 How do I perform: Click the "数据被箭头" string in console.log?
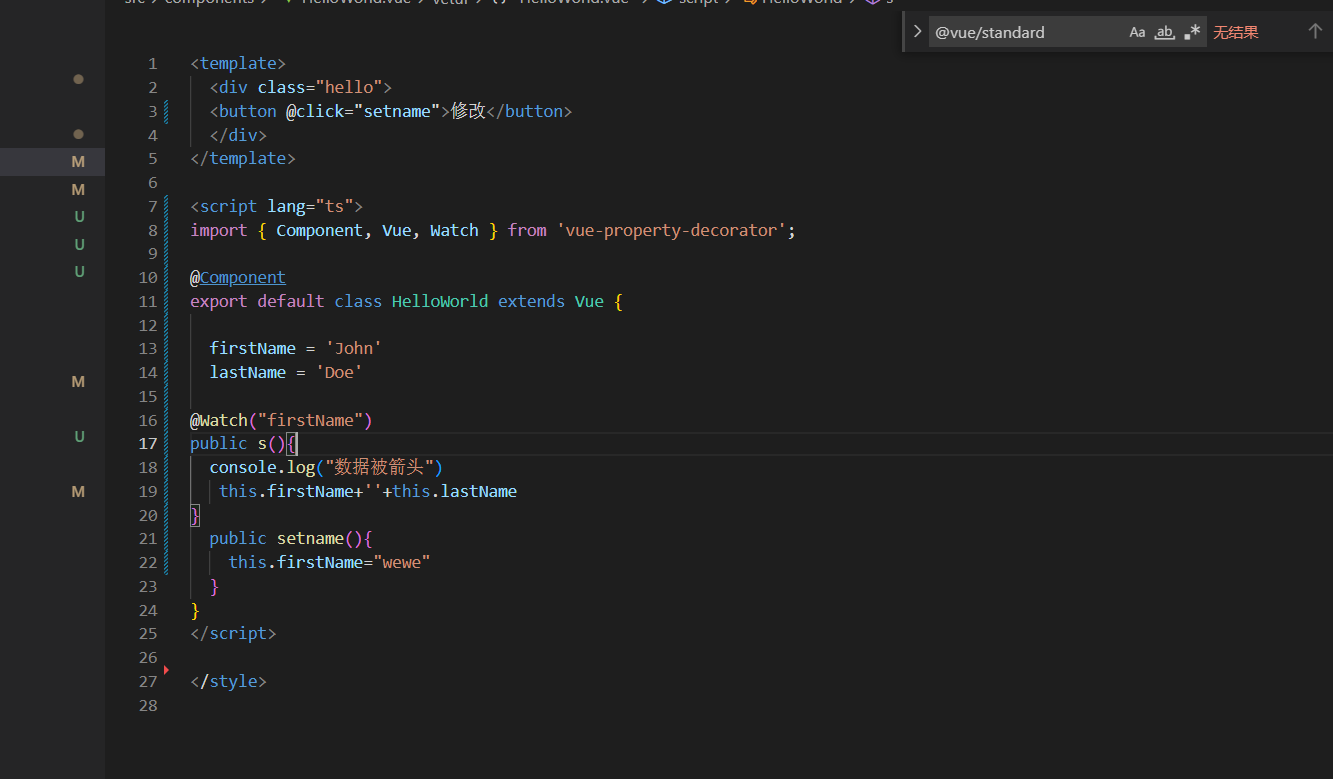click(379, 467)
